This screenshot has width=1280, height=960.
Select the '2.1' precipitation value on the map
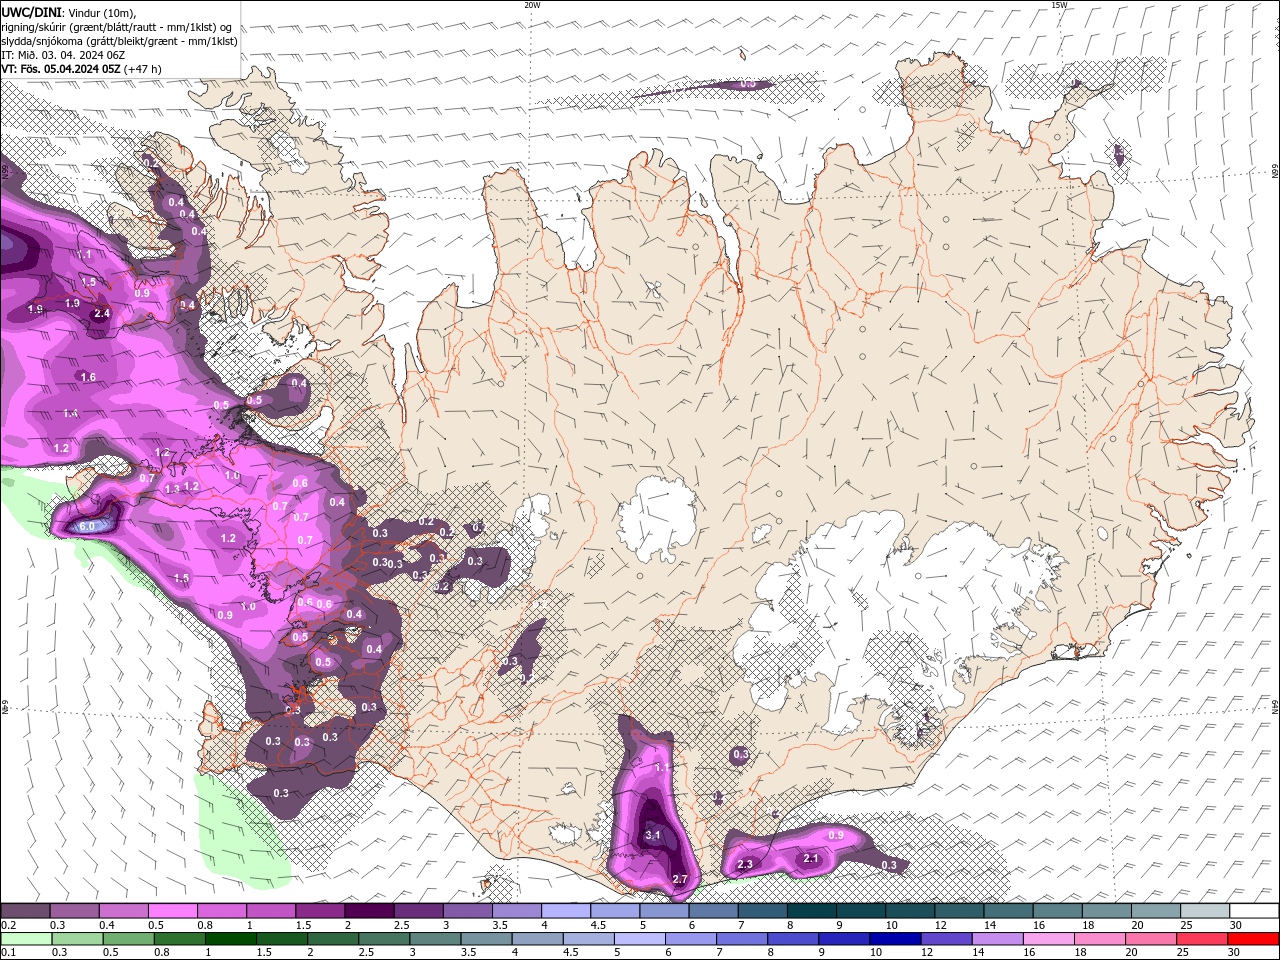tap(812, 858)
